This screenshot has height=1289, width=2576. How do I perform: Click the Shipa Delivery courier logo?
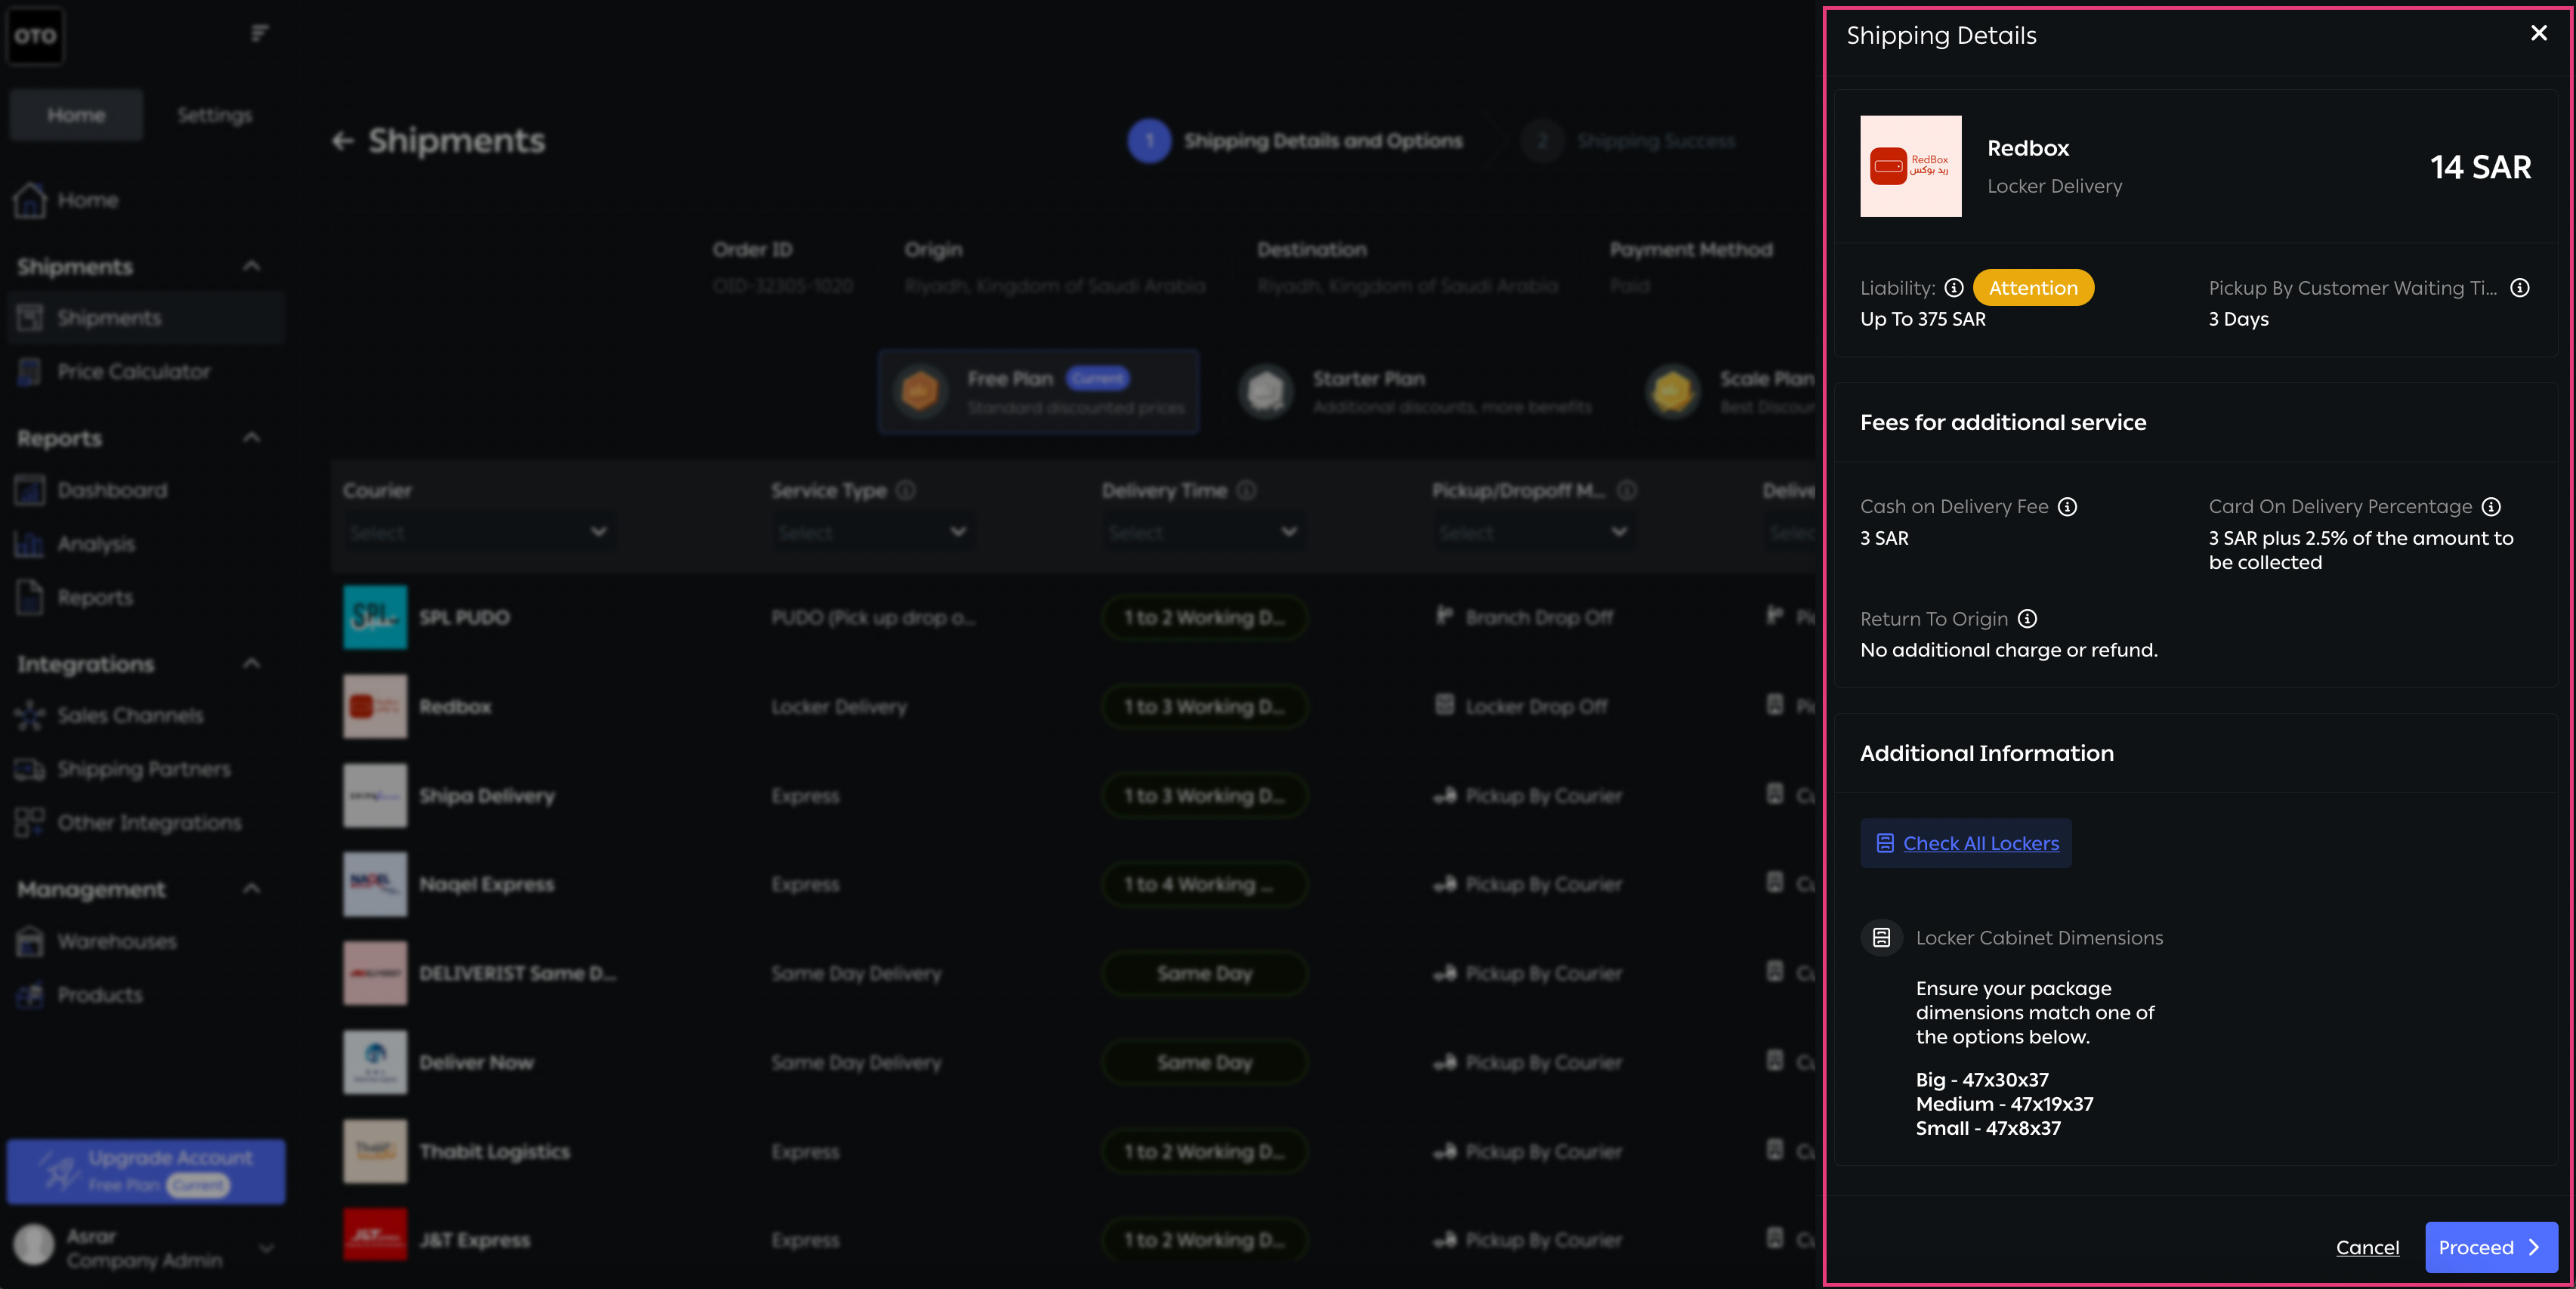coord(375,795)
